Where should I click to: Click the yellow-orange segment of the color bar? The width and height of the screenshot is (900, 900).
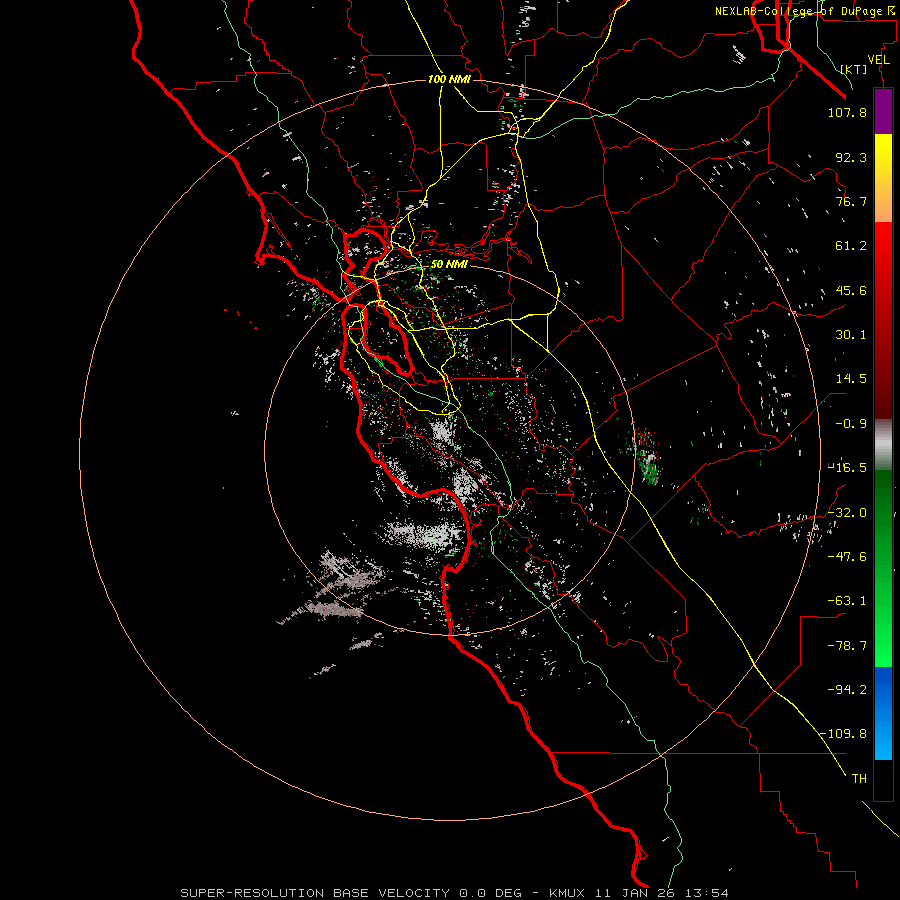(883, 178)
